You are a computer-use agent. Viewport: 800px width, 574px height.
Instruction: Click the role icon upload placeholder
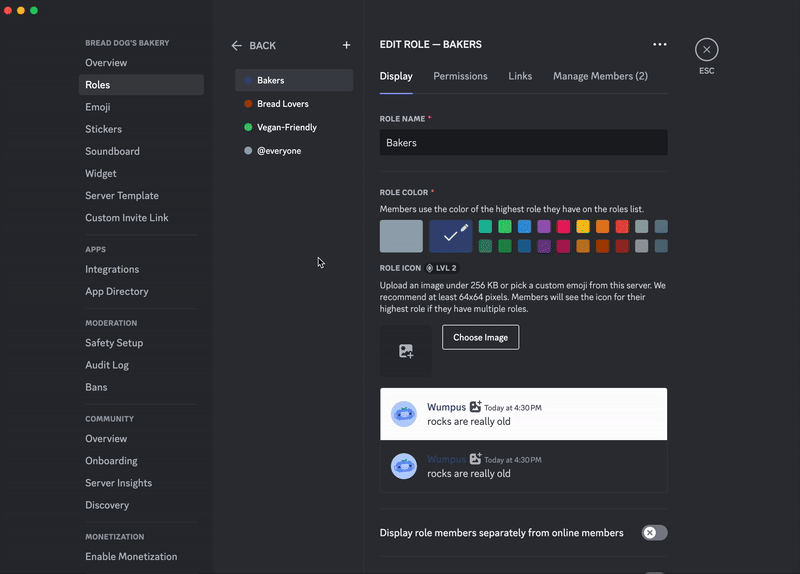point(406,351)
